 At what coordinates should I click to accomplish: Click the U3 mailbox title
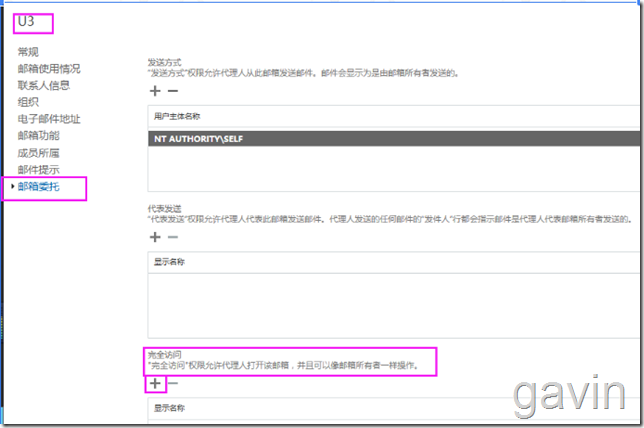tap(26, 21)
